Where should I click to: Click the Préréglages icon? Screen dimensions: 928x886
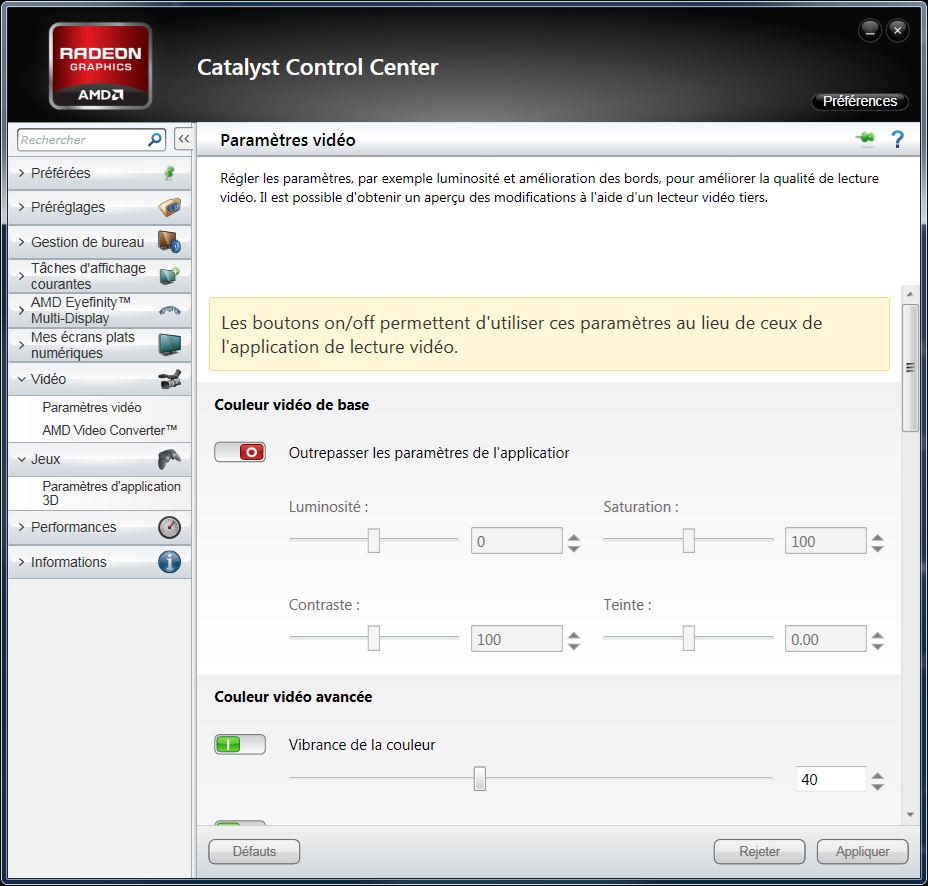pos(169,207)
